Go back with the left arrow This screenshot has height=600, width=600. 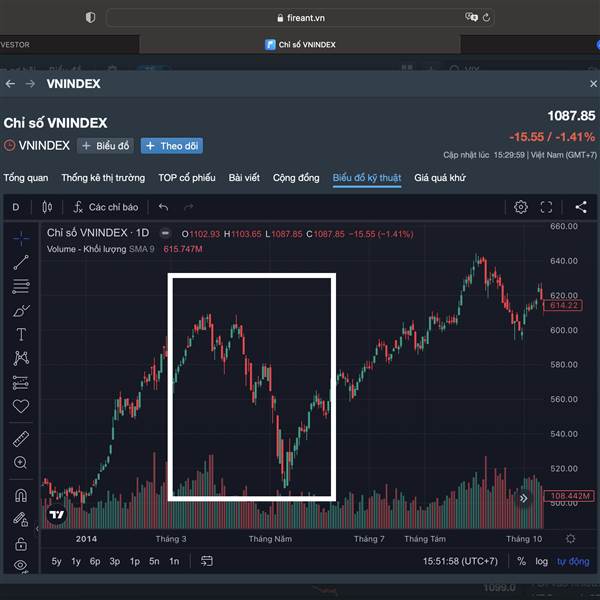10,83
